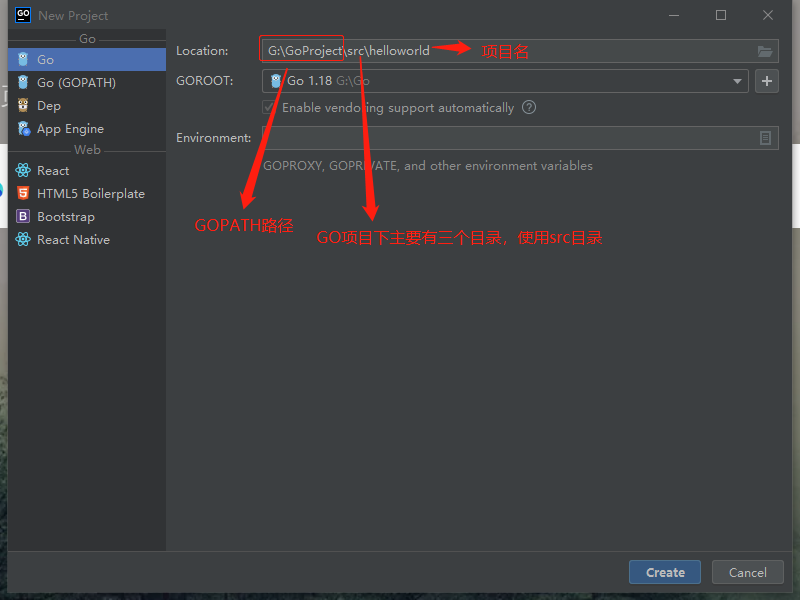The height and width of the screenshot is (600, 800).
Task: Open the Environment variables editor icon
Action: (x=765, y=138)
